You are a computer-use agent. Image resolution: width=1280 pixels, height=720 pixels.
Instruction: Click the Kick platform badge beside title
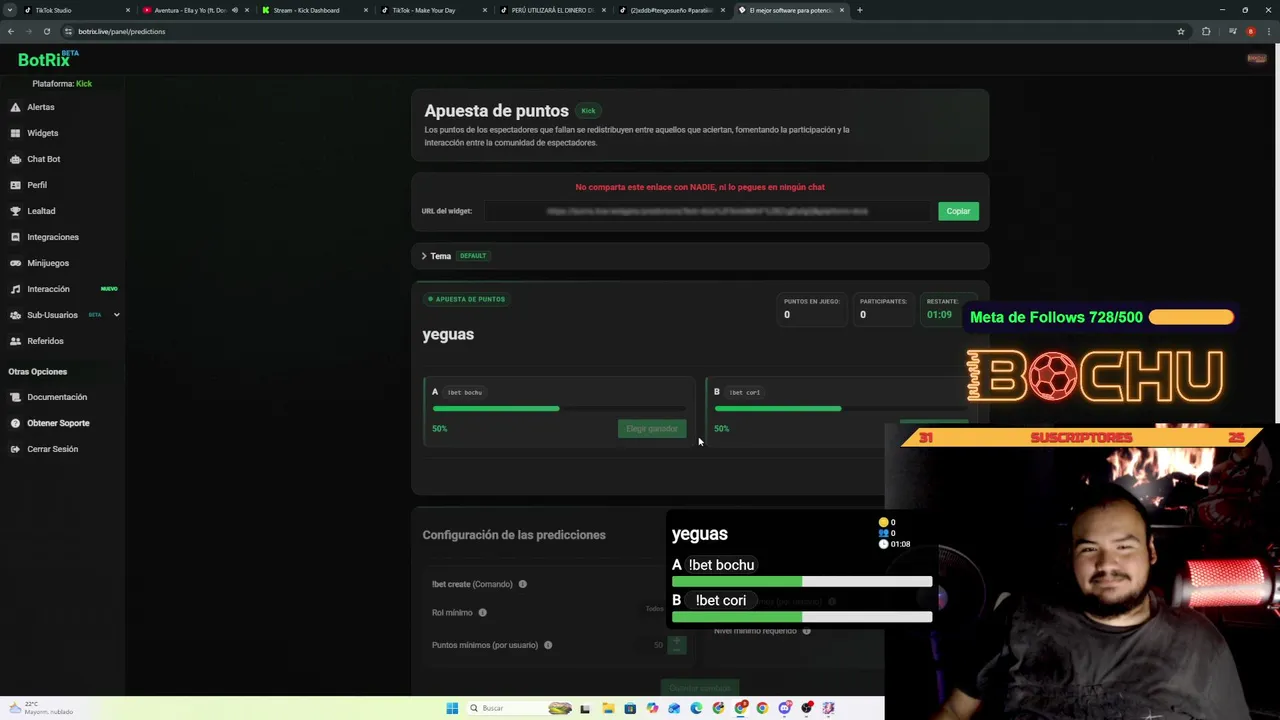click(x=588, y=111)
